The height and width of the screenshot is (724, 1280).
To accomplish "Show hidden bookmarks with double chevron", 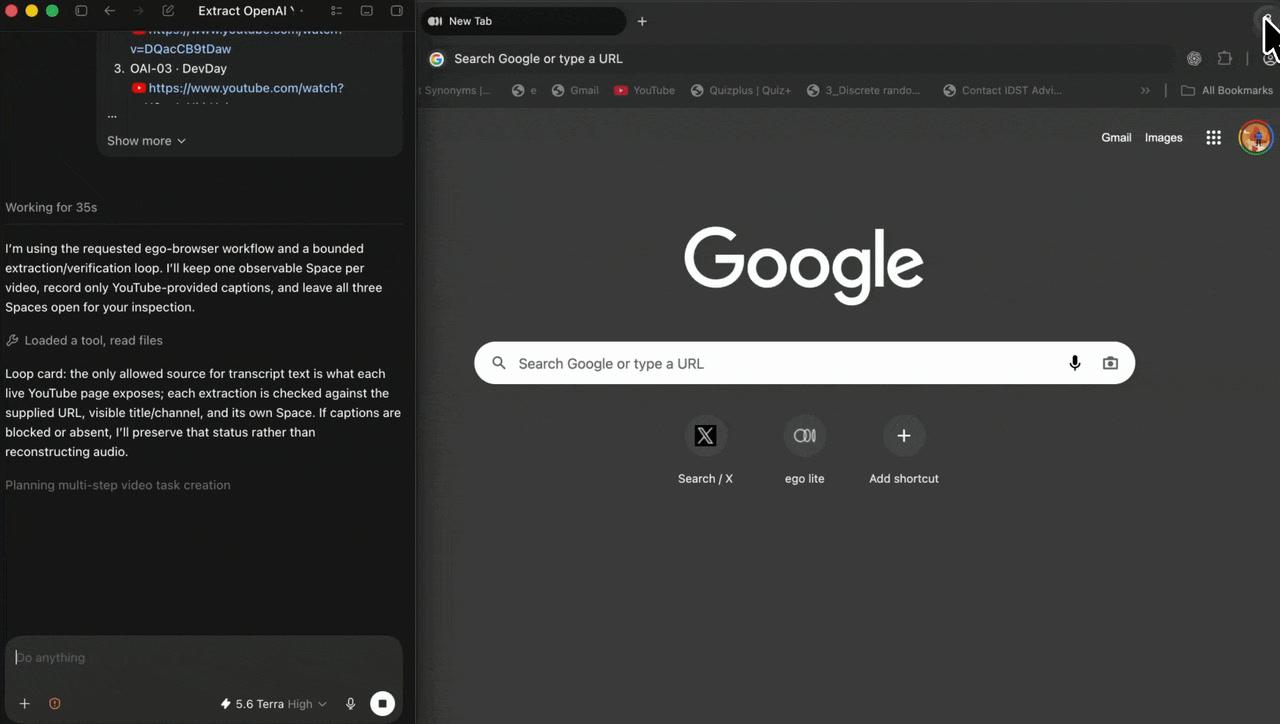I will coord(1145,90).
